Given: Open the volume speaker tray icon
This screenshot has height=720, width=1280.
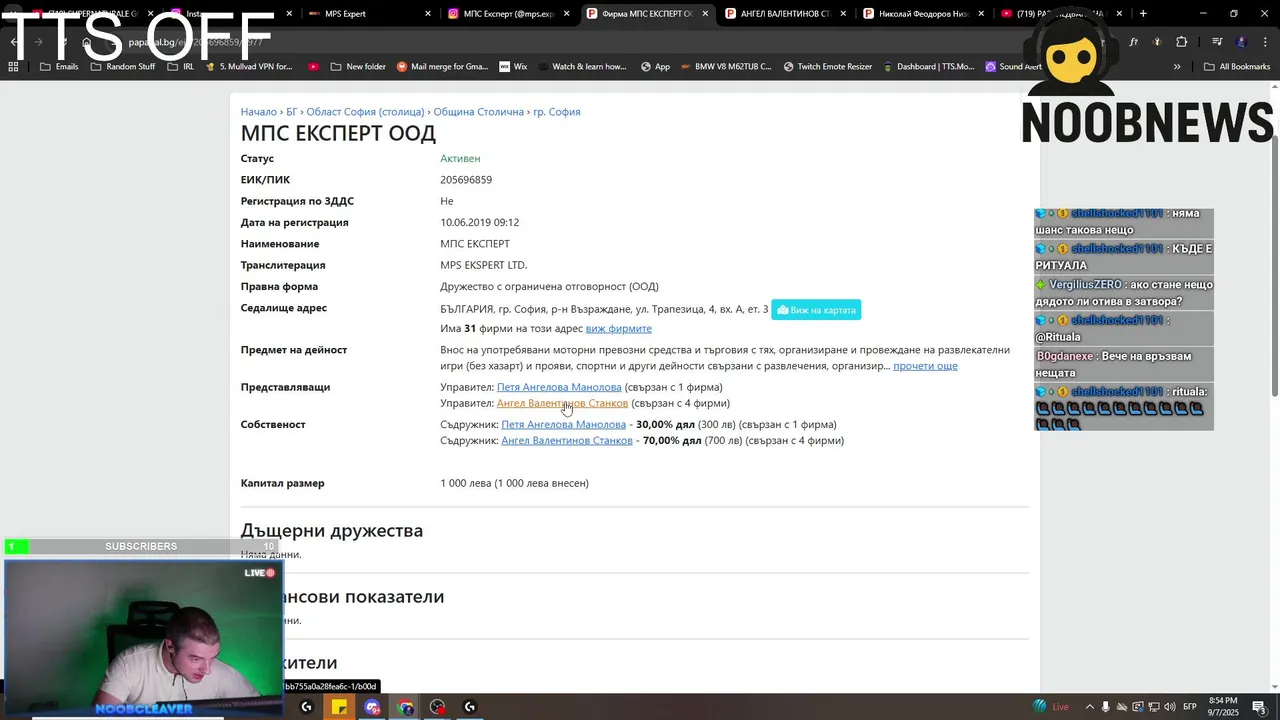Looking at the screenshot, I should (1168, 707).
